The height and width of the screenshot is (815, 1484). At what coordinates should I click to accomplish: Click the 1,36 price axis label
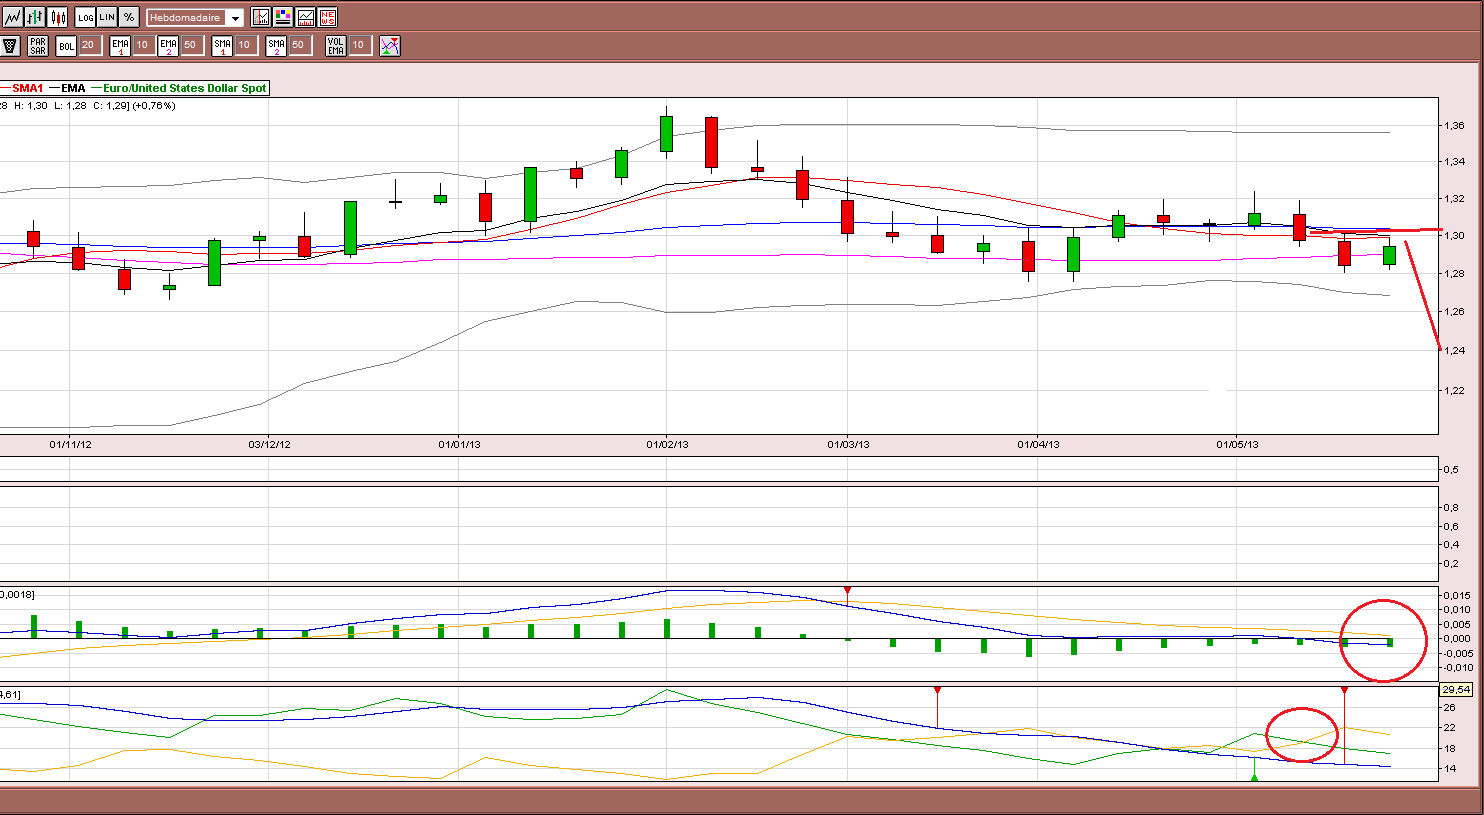click(1453, 126)
